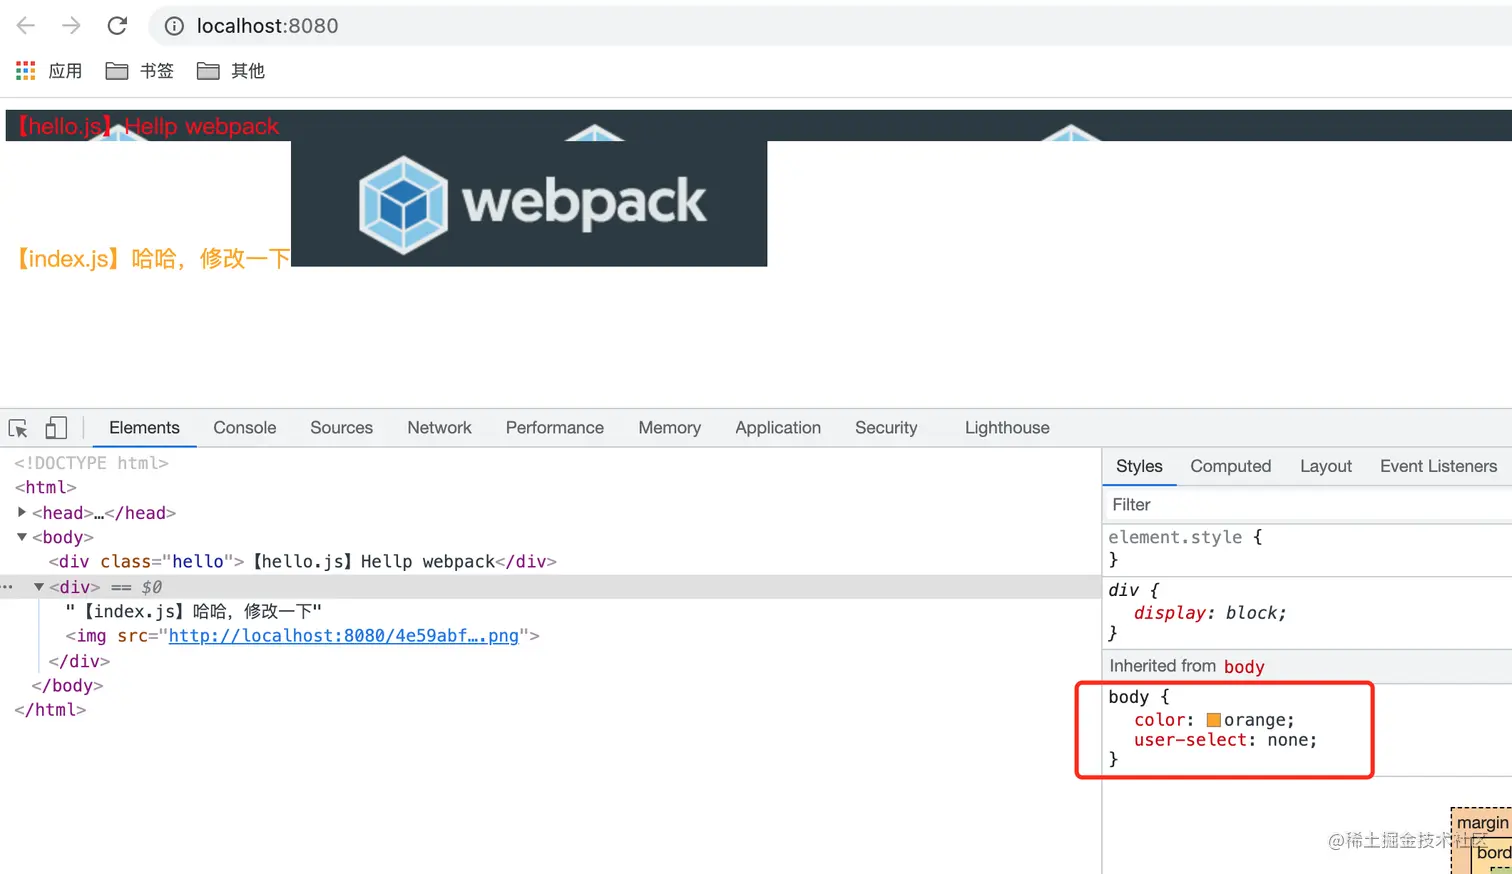1512x874 pixels.
Task: Open the Security tab
Action: point(886,428)
